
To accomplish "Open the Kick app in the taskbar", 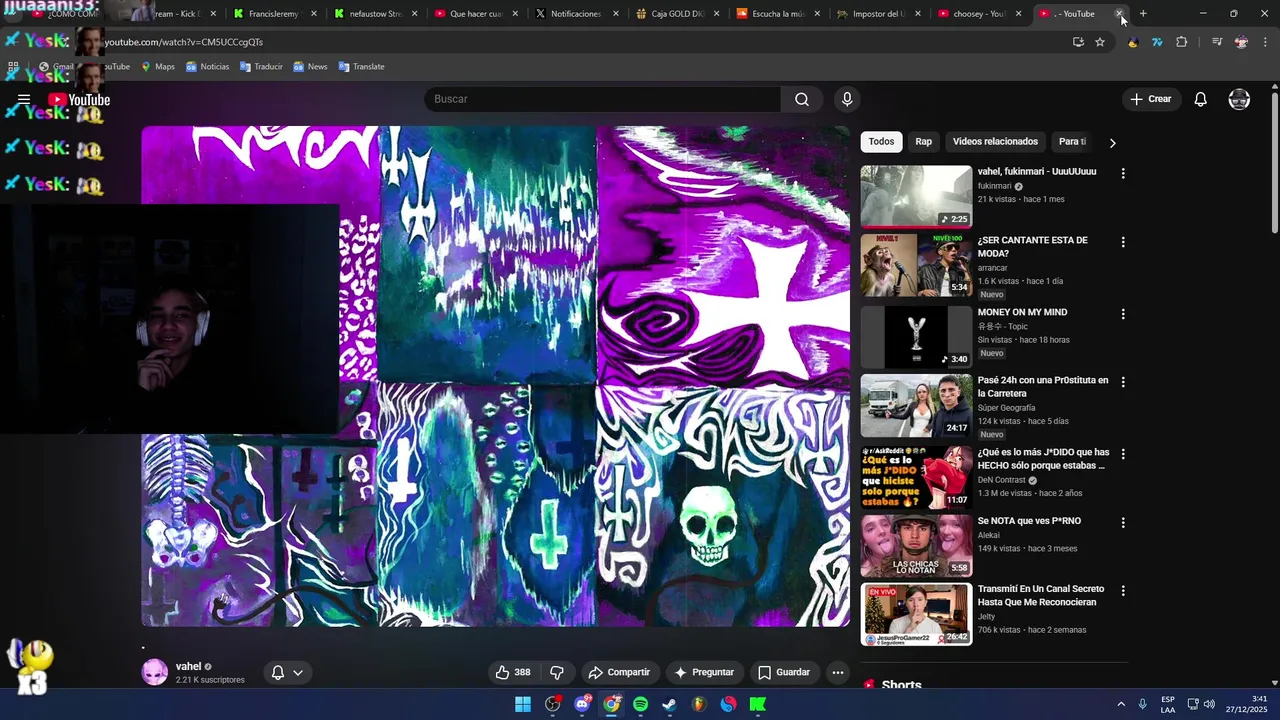I will pyautogui.click(x=758, y=704).
